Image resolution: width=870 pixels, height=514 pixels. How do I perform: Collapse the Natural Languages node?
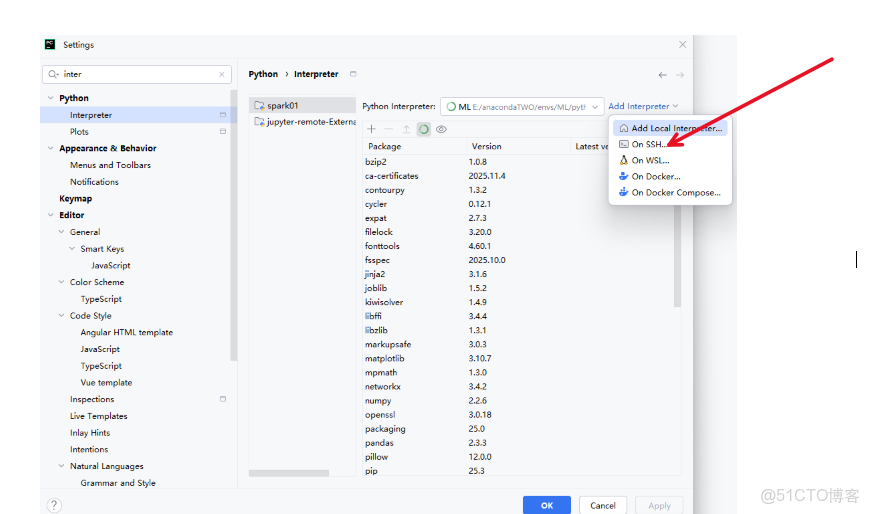tap(61, 466)
